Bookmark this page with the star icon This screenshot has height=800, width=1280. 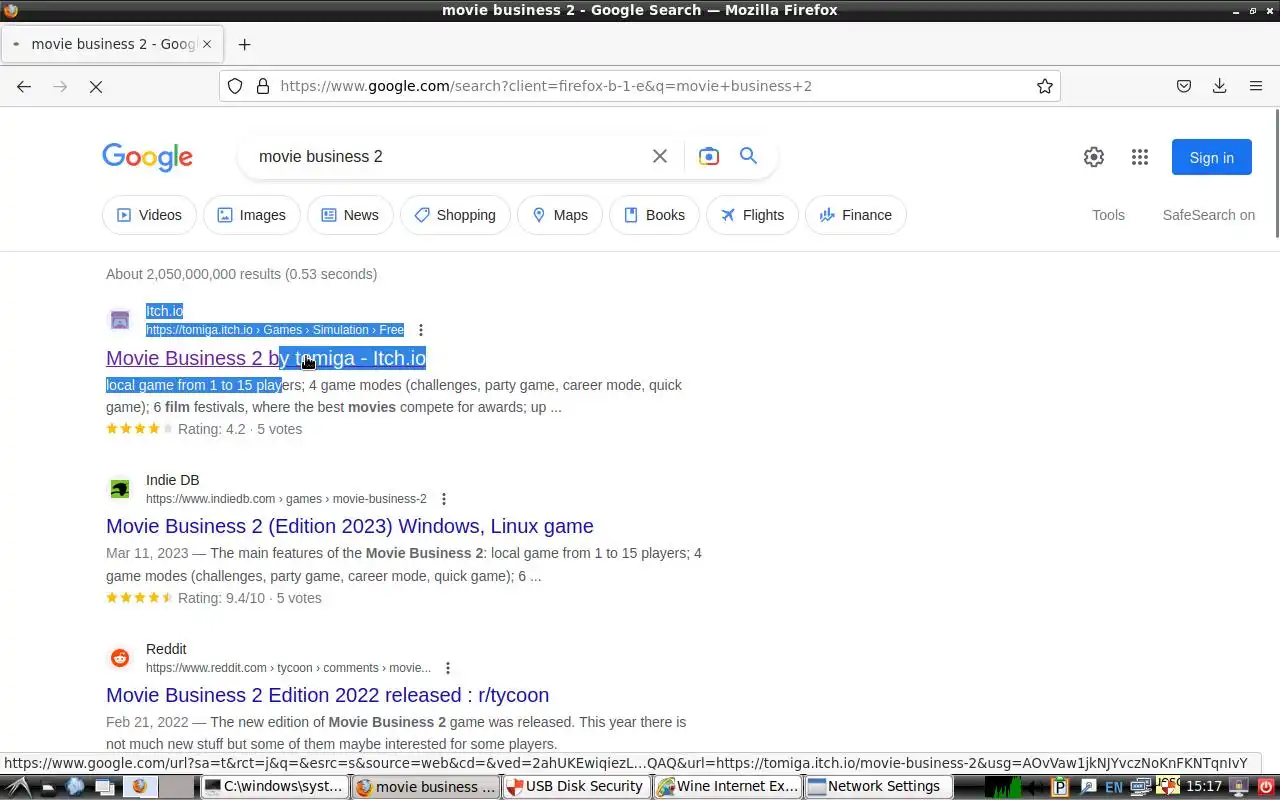pos(1045,86)
